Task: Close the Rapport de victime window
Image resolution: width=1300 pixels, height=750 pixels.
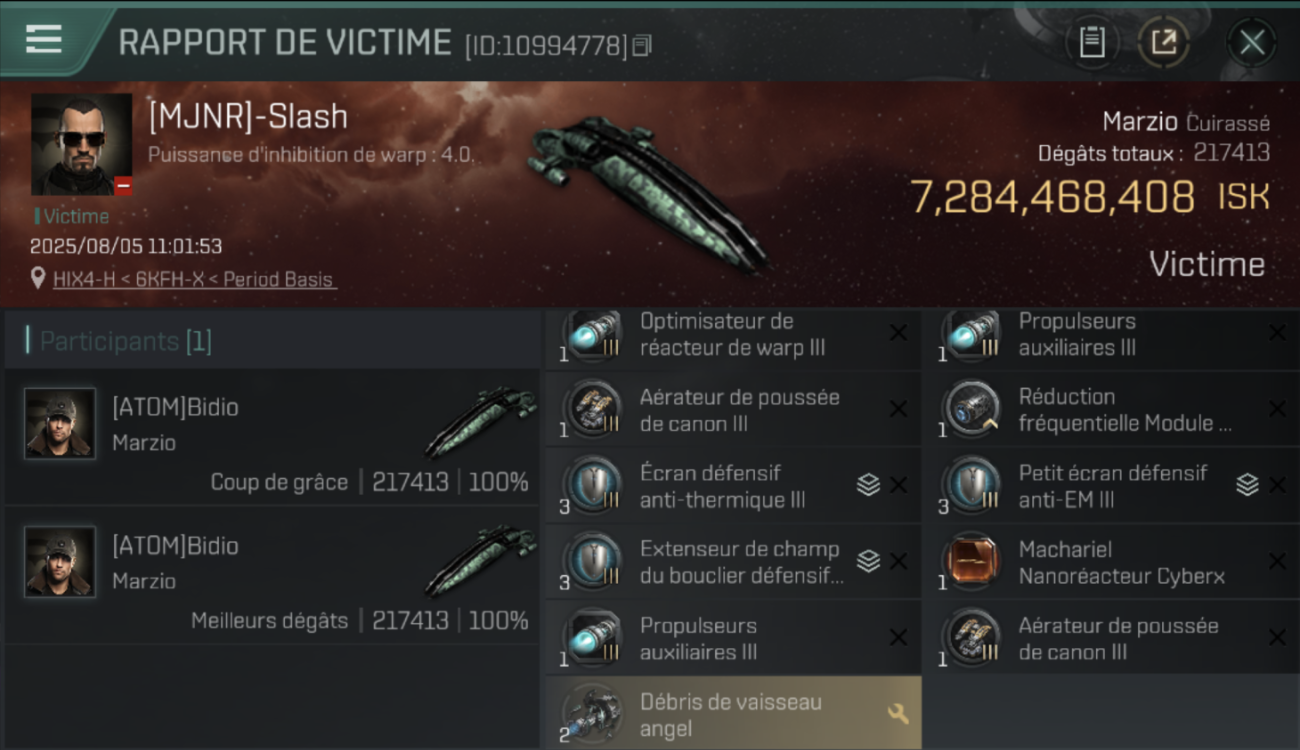Action: 1252,42
